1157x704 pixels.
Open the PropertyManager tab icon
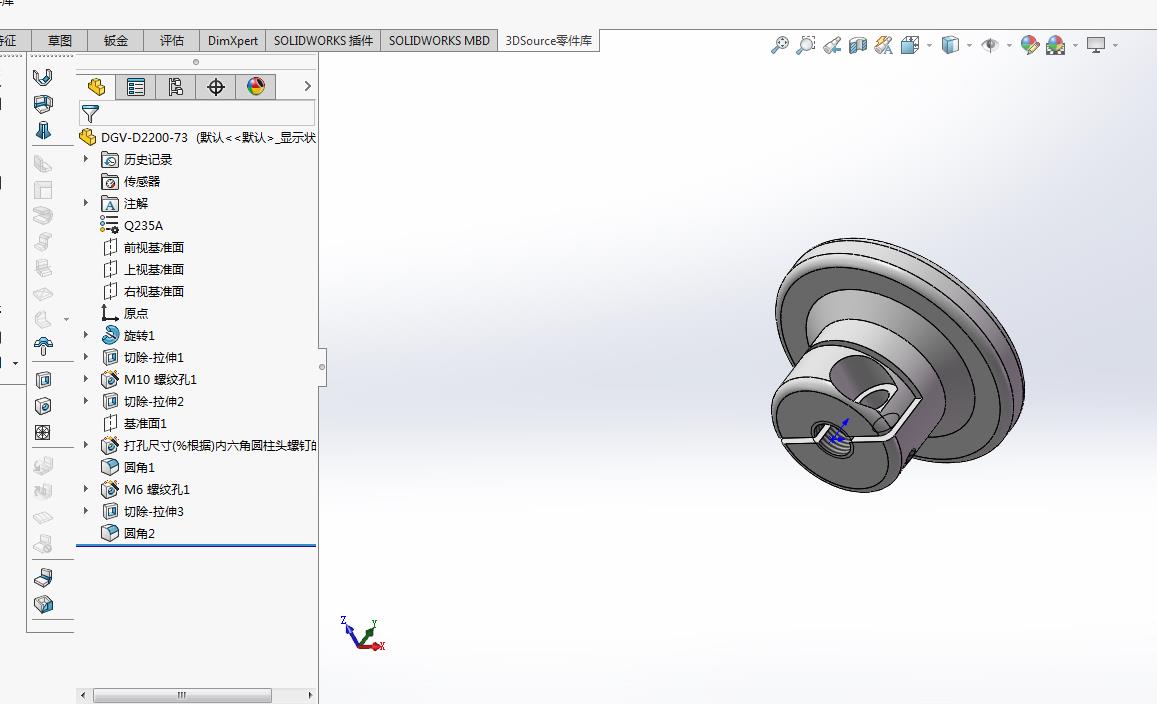click(x=136, y=87)
